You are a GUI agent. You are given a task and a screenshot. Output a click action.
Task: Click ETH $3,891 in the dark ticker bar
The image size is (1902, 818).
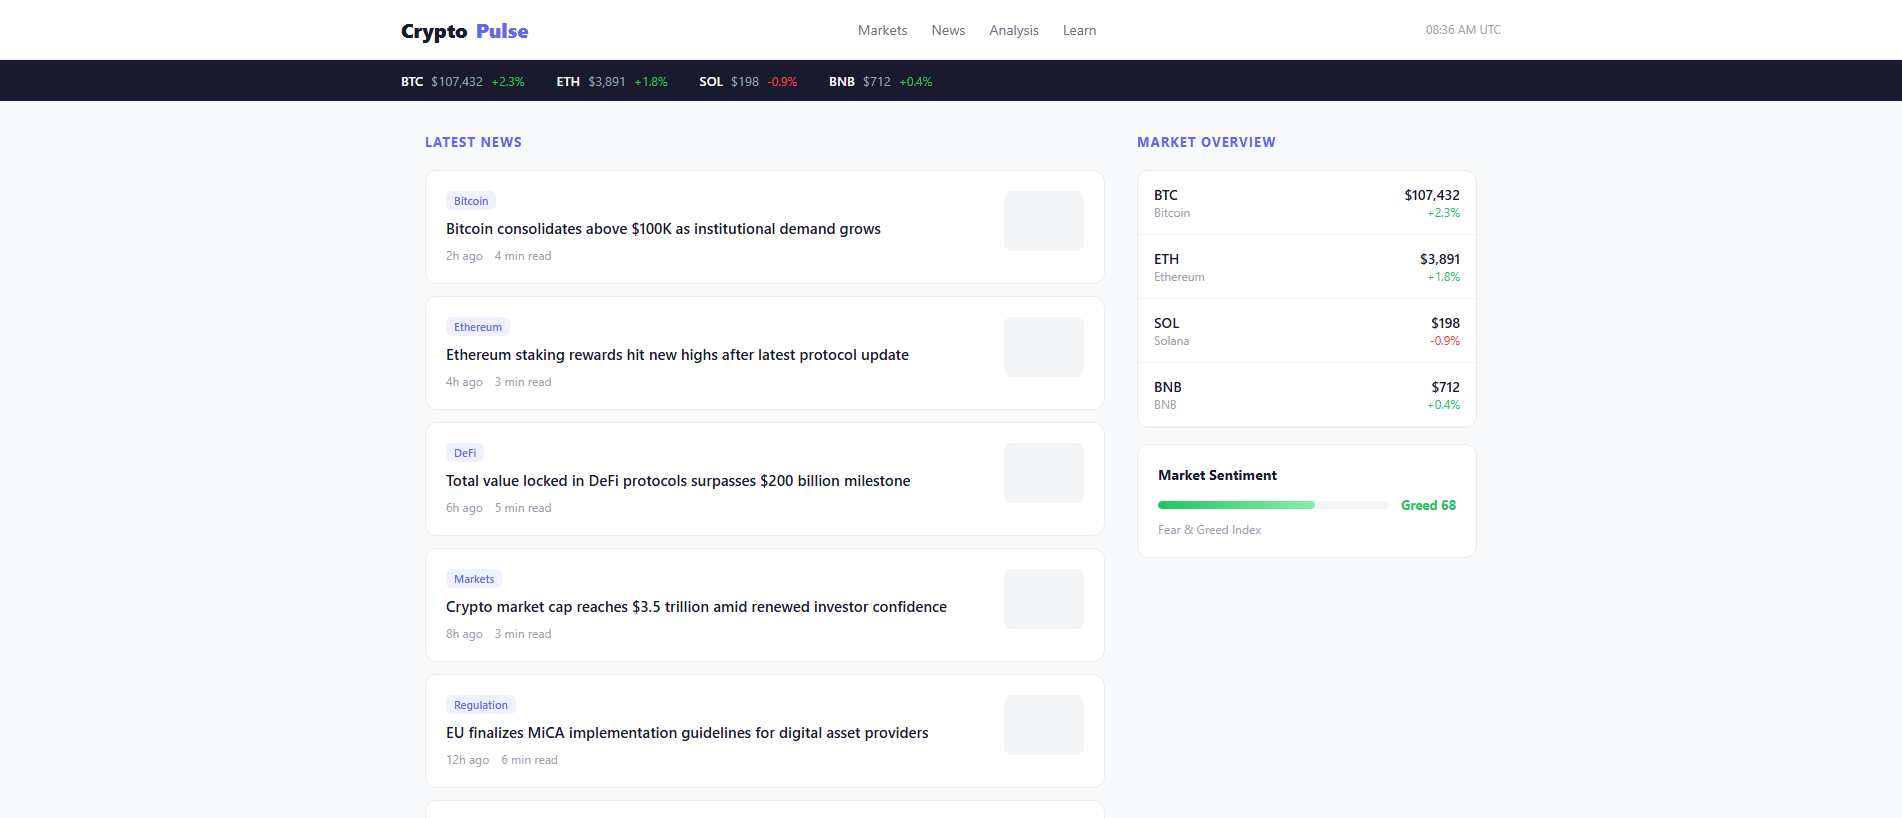pyautogui.click(x=612, y=82)
